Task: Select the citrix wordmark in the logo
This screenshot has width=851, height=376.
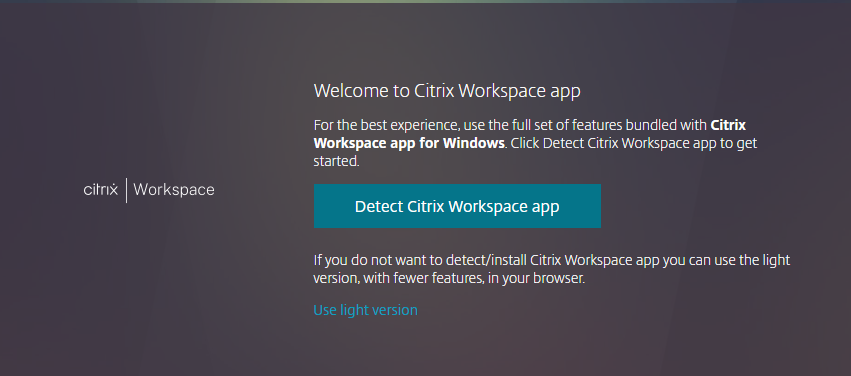Action: (x=100, y=190)
